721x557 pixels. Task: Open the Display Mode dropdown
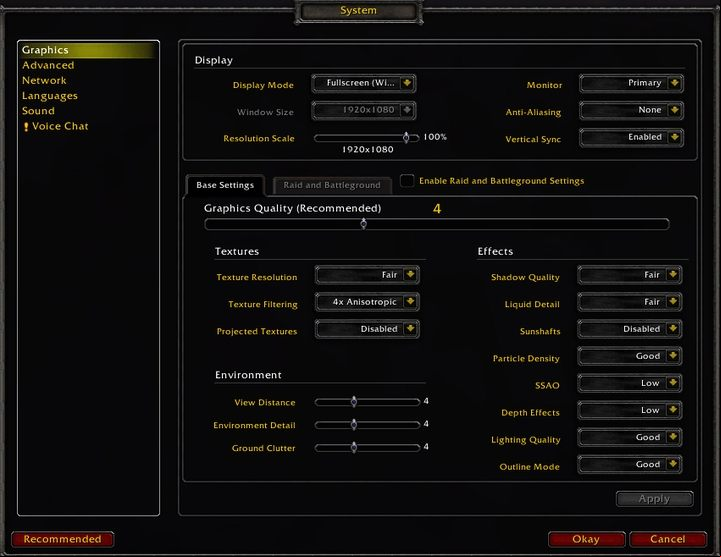coord(364,83)
